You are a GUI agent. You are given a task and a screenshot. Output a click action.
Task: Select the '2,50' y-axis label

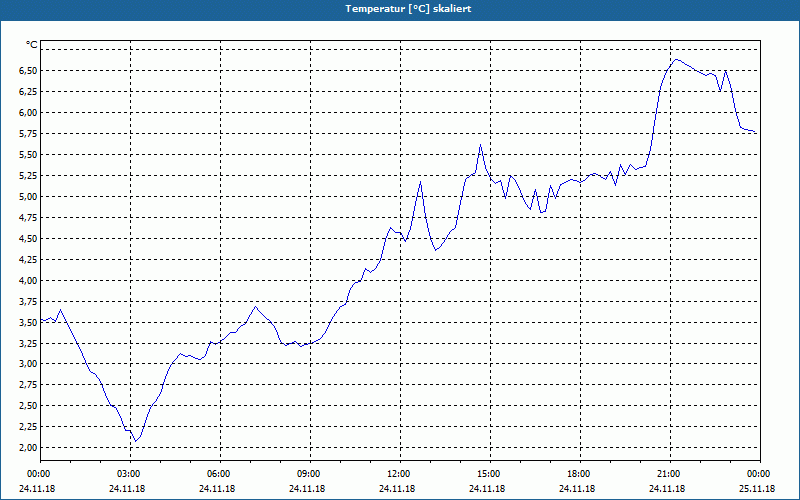[x=28, y=406]
